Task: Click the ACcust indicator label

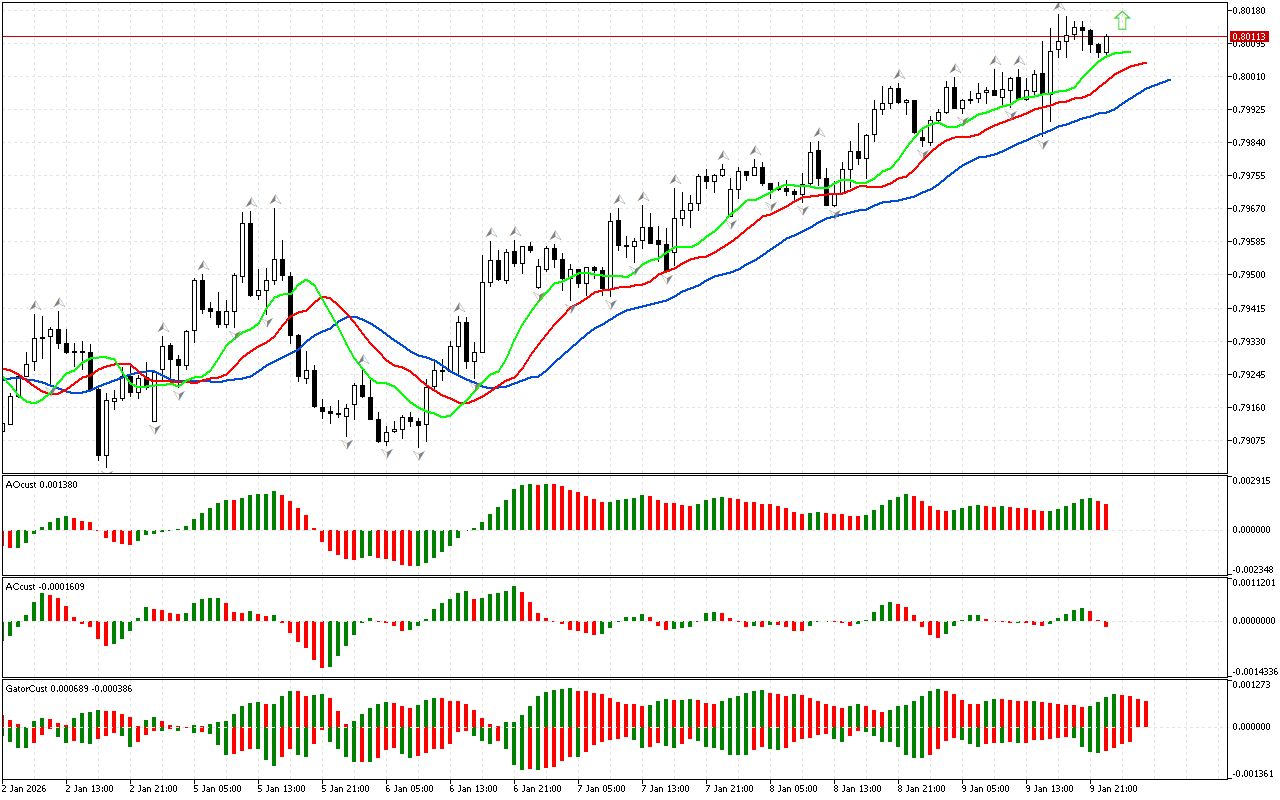Action: click(44, 586)
